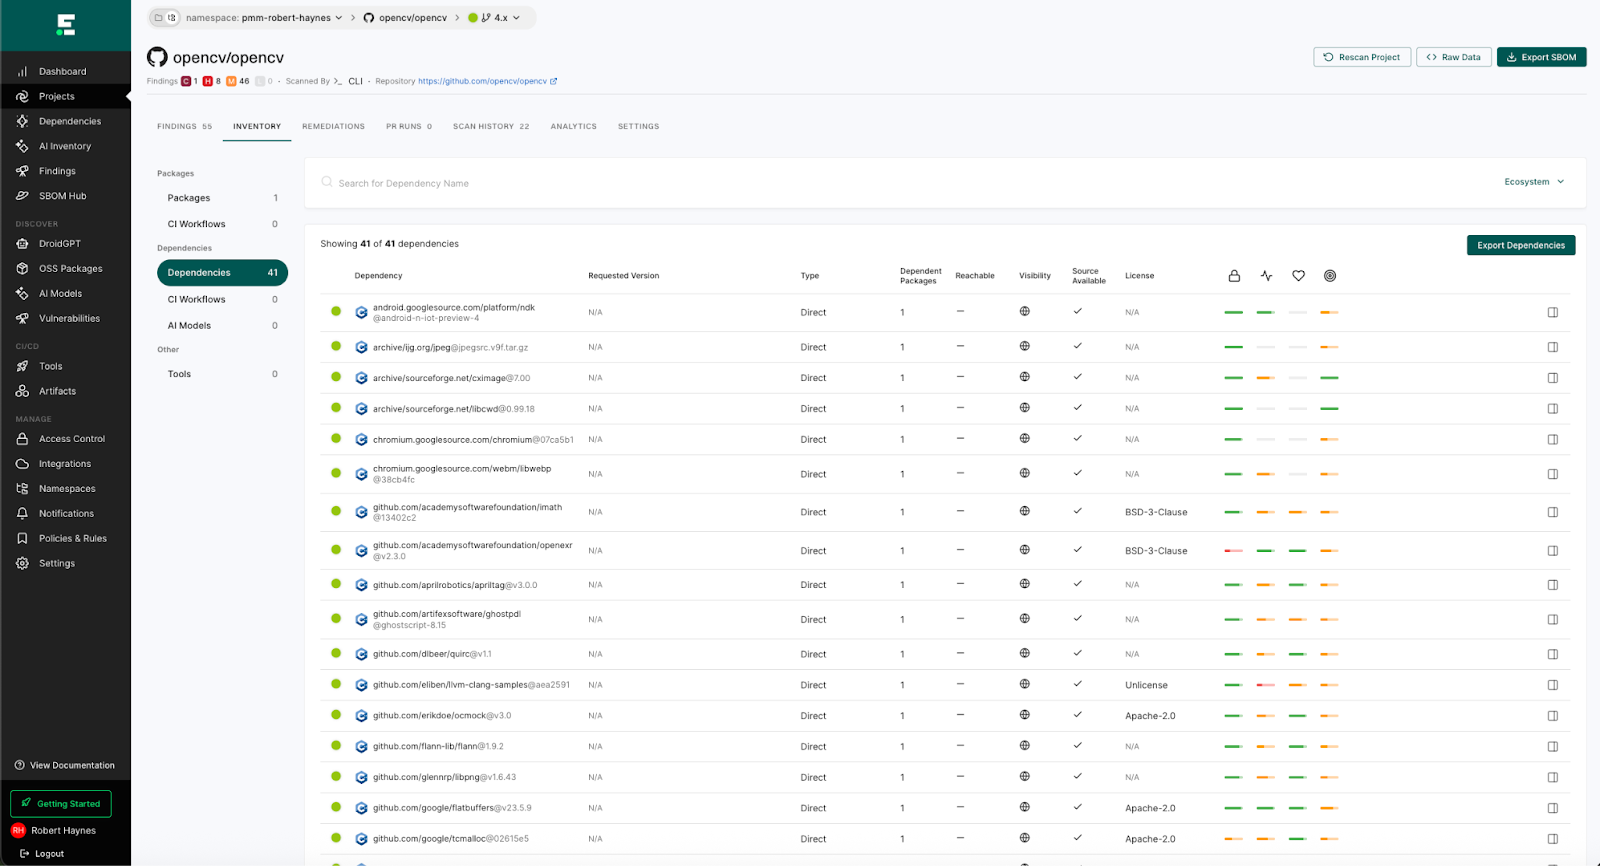Open github.com/glennrp/libpng dependency
This screenshot has width=1600, height=866.
tap(444, 777)
